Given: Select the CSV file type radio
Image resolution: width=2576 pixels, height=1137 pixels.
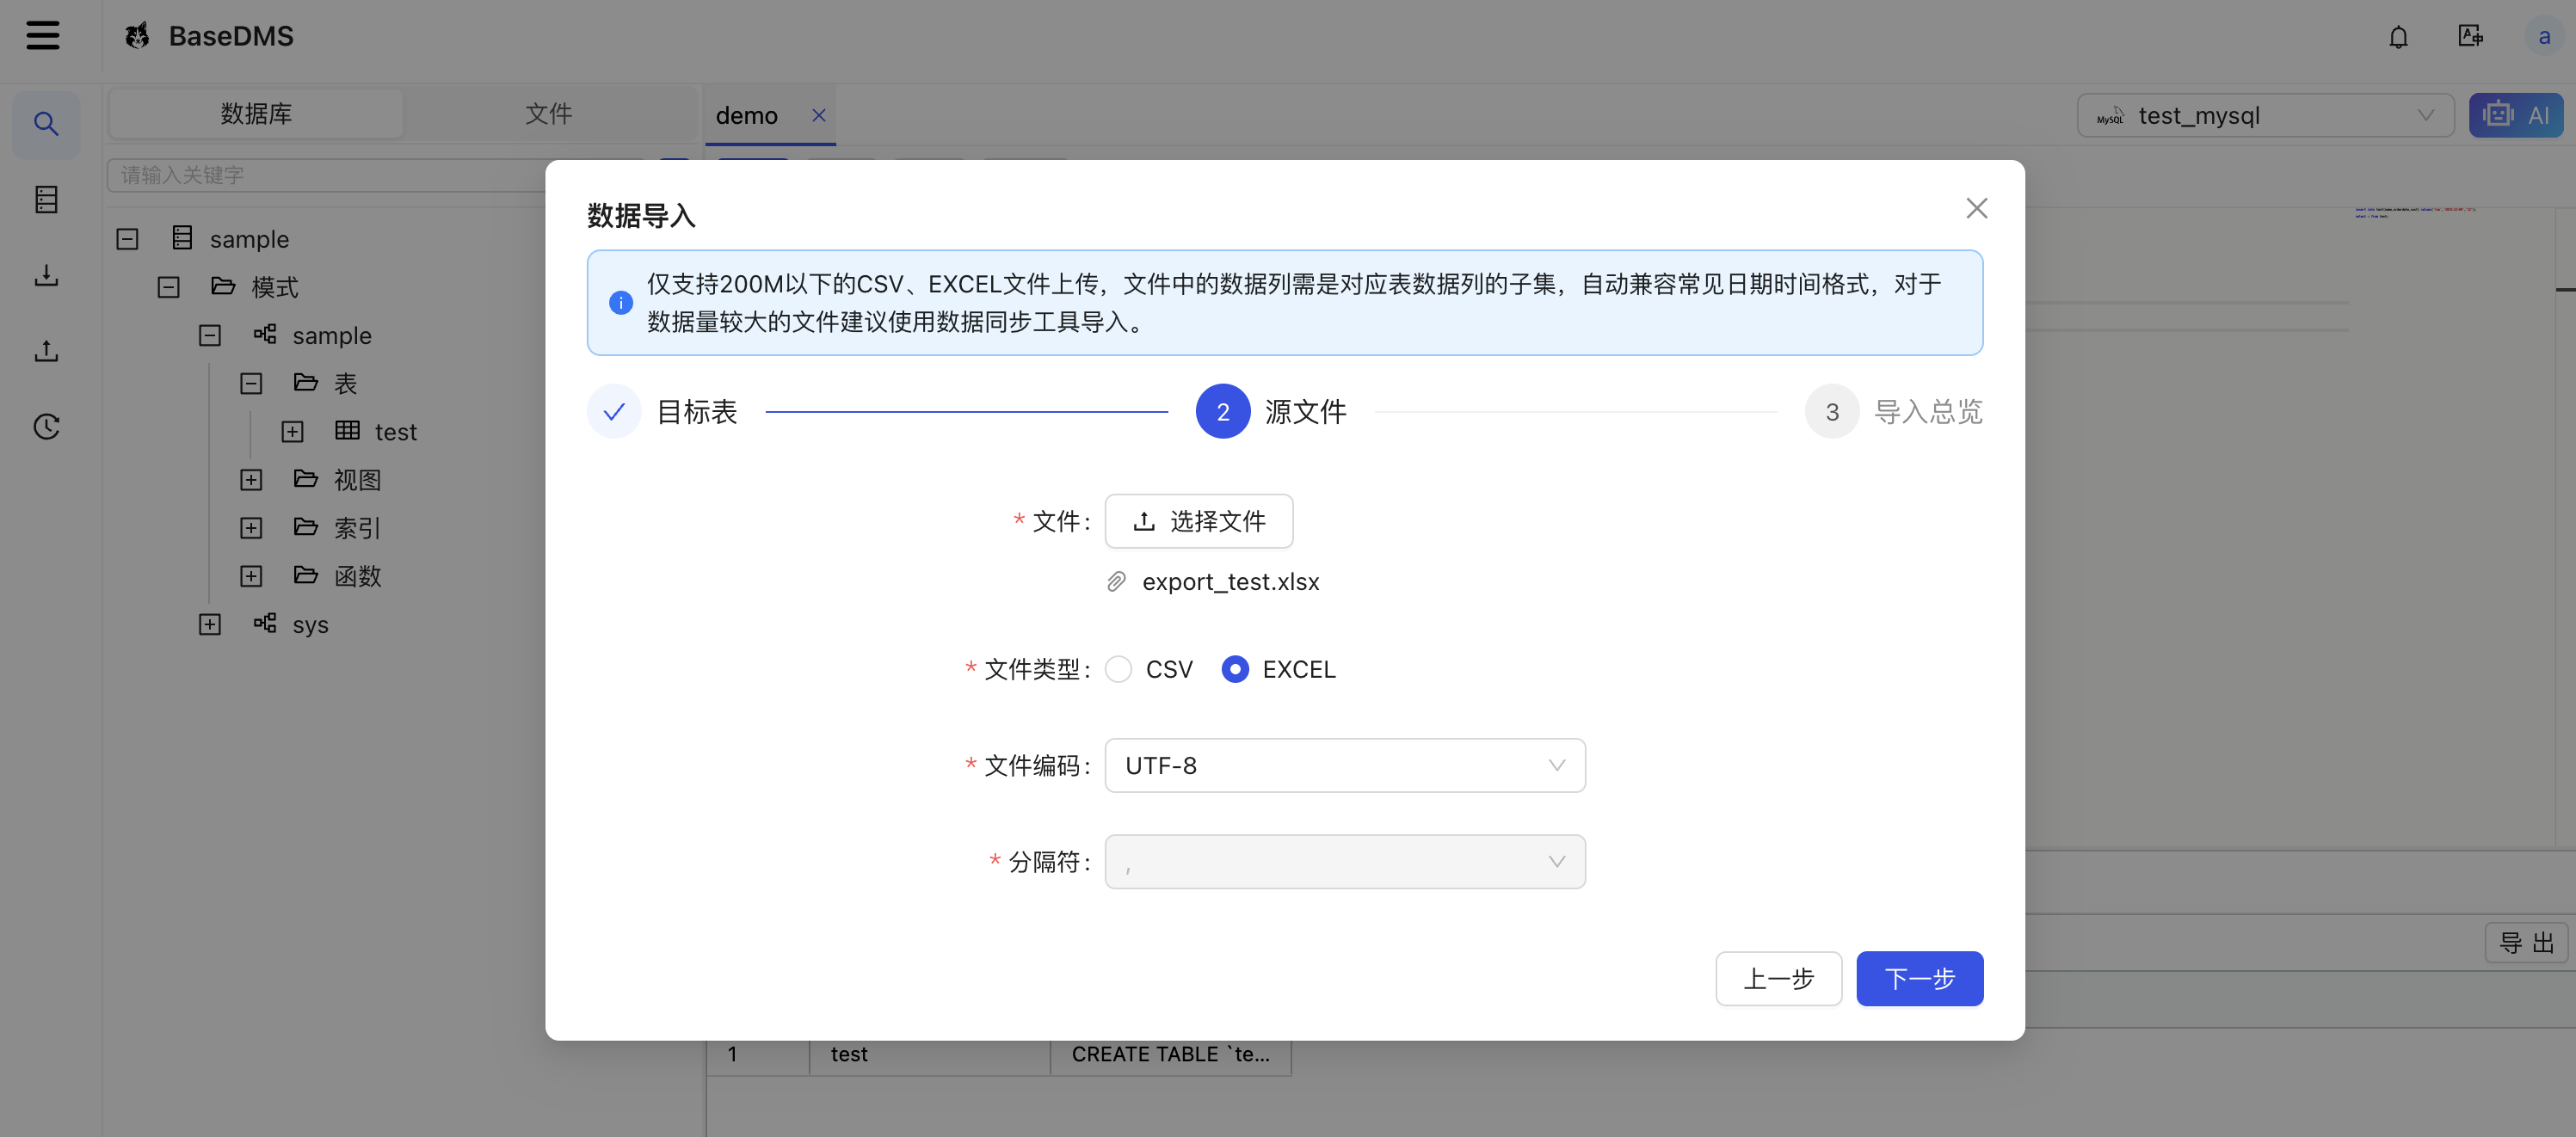Looking at the screenshot, I should (1118, 669).
